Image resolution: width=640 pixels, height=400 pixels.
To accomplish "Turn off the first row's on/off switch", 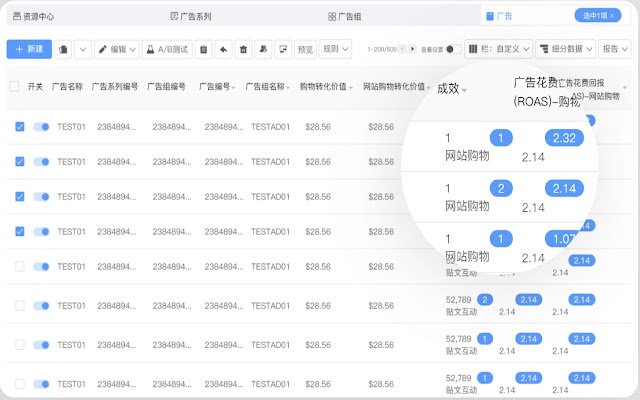I will point(41,127).
